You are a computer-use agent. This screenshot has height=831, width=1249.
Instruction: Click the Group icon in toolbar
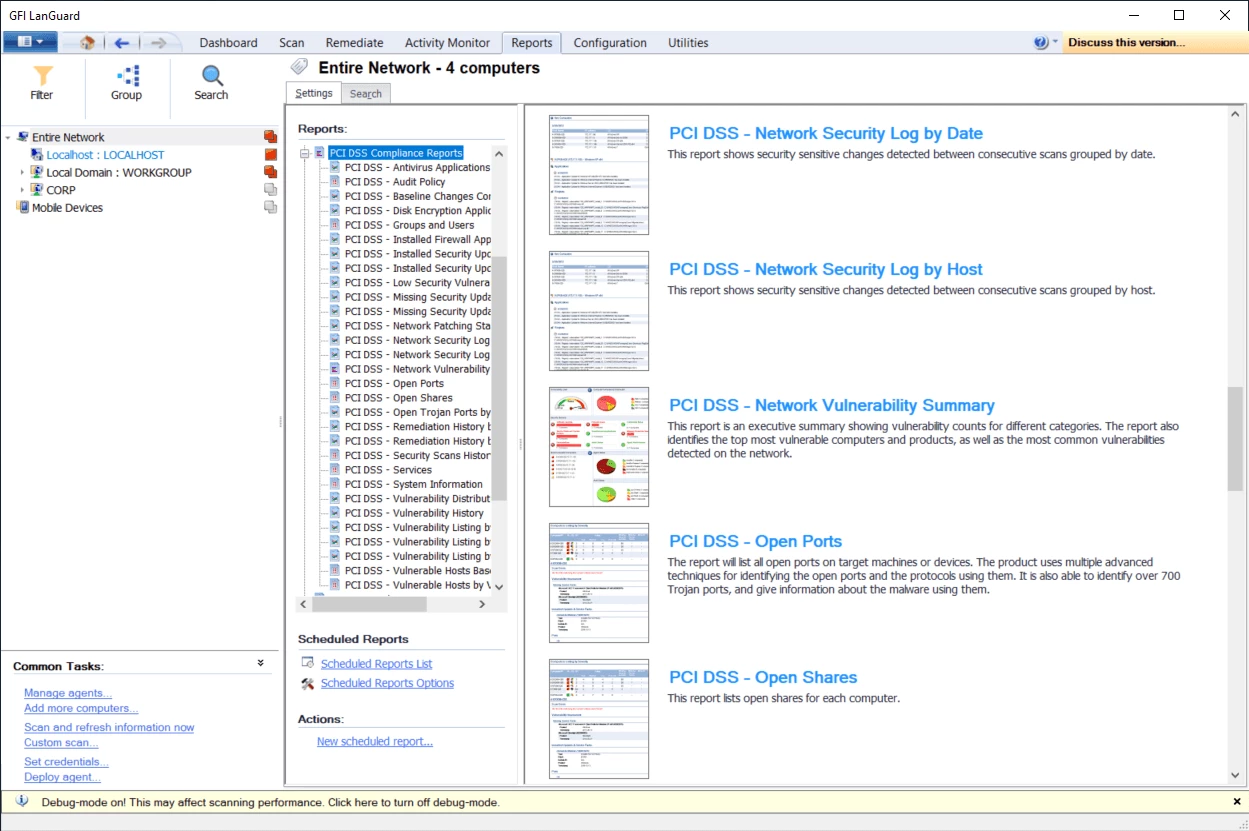(x=126, y=76)
